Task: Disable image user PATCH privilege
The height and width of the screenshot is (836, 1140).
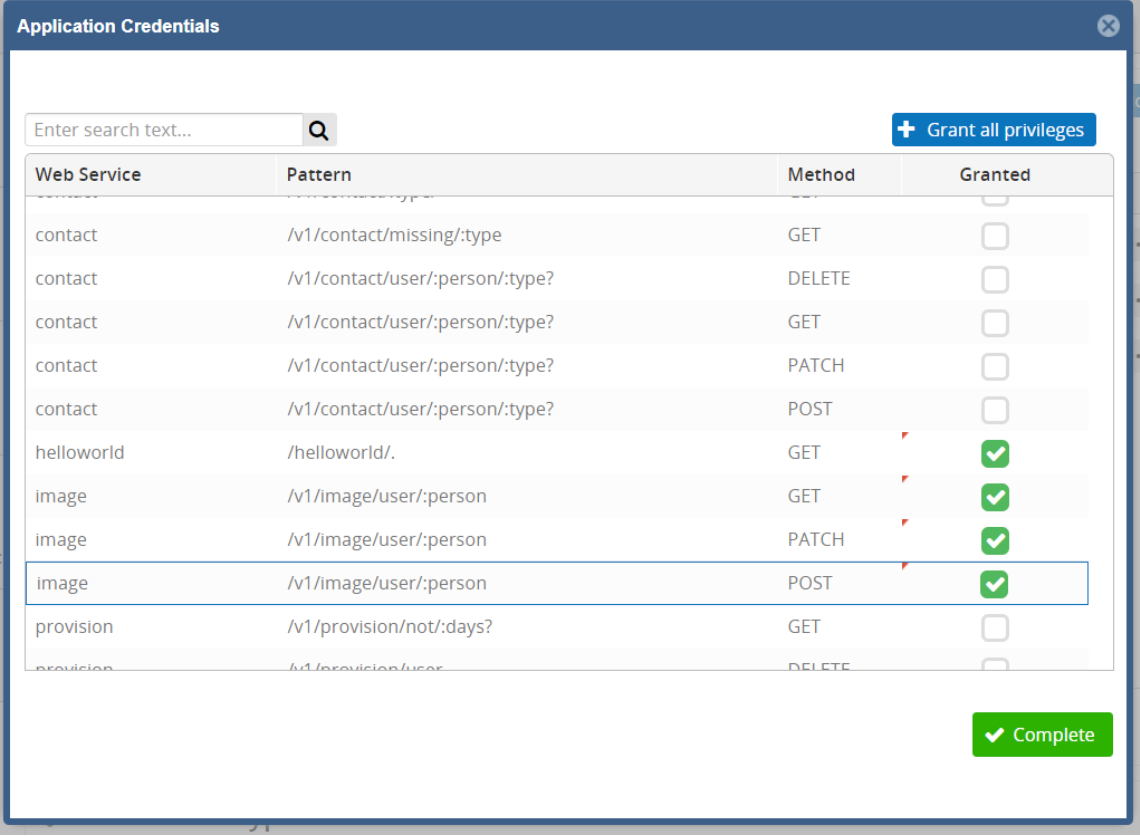Action: (994, 541)
